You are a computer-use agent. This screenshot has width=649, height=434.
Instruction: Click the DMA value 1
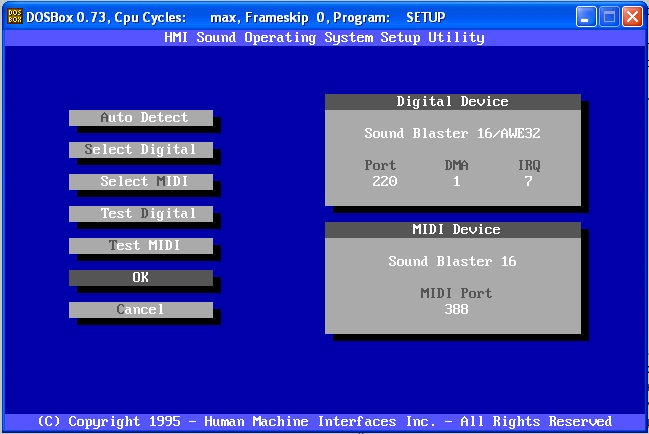point(457,181)
